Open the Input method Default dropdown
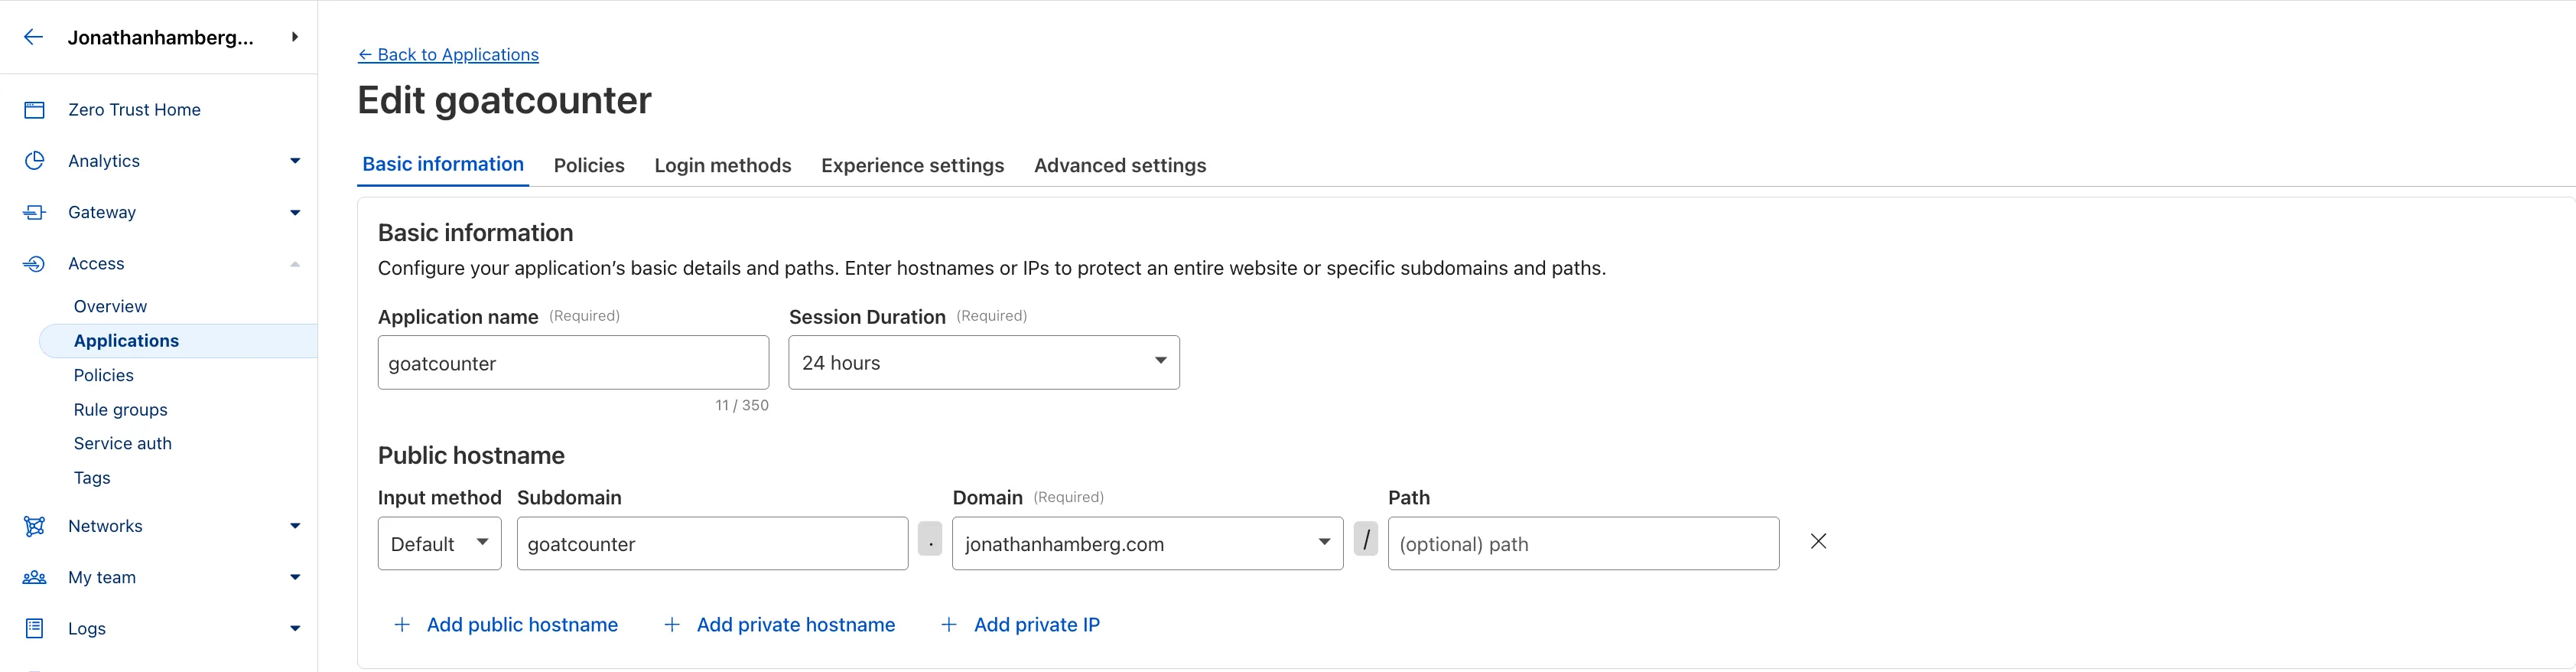Viewport: 2576px width, 672px height. [440, 544]
